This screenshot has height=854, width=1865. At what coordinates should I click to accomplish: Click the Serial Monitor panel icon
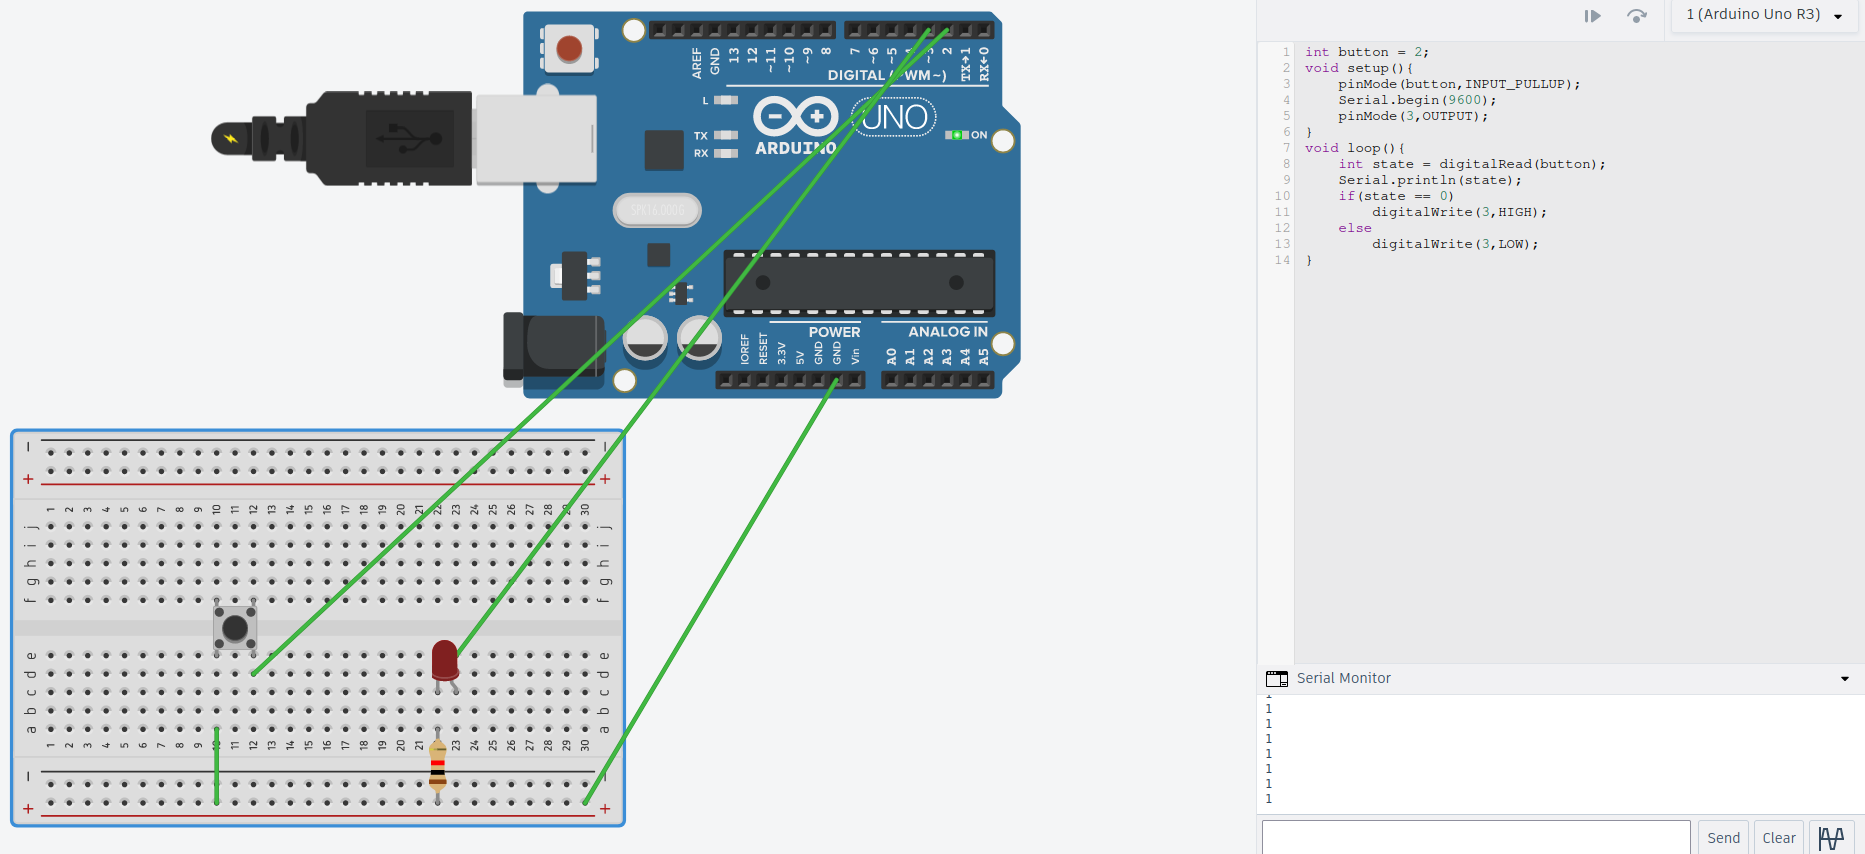coord(1277,678)
